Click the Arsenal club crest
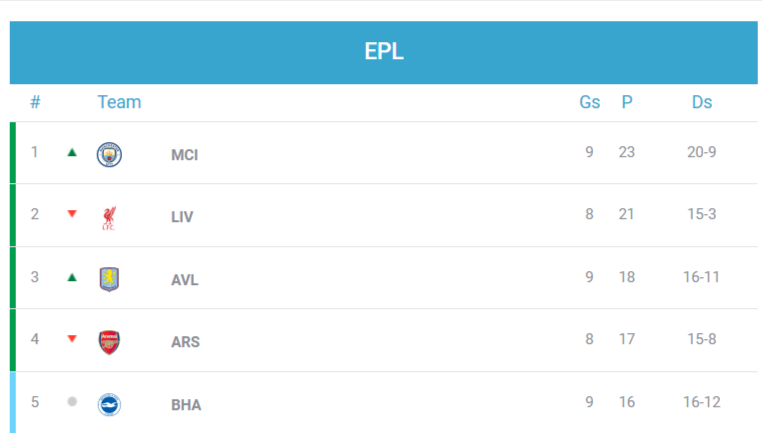 [x=109, y=341]
